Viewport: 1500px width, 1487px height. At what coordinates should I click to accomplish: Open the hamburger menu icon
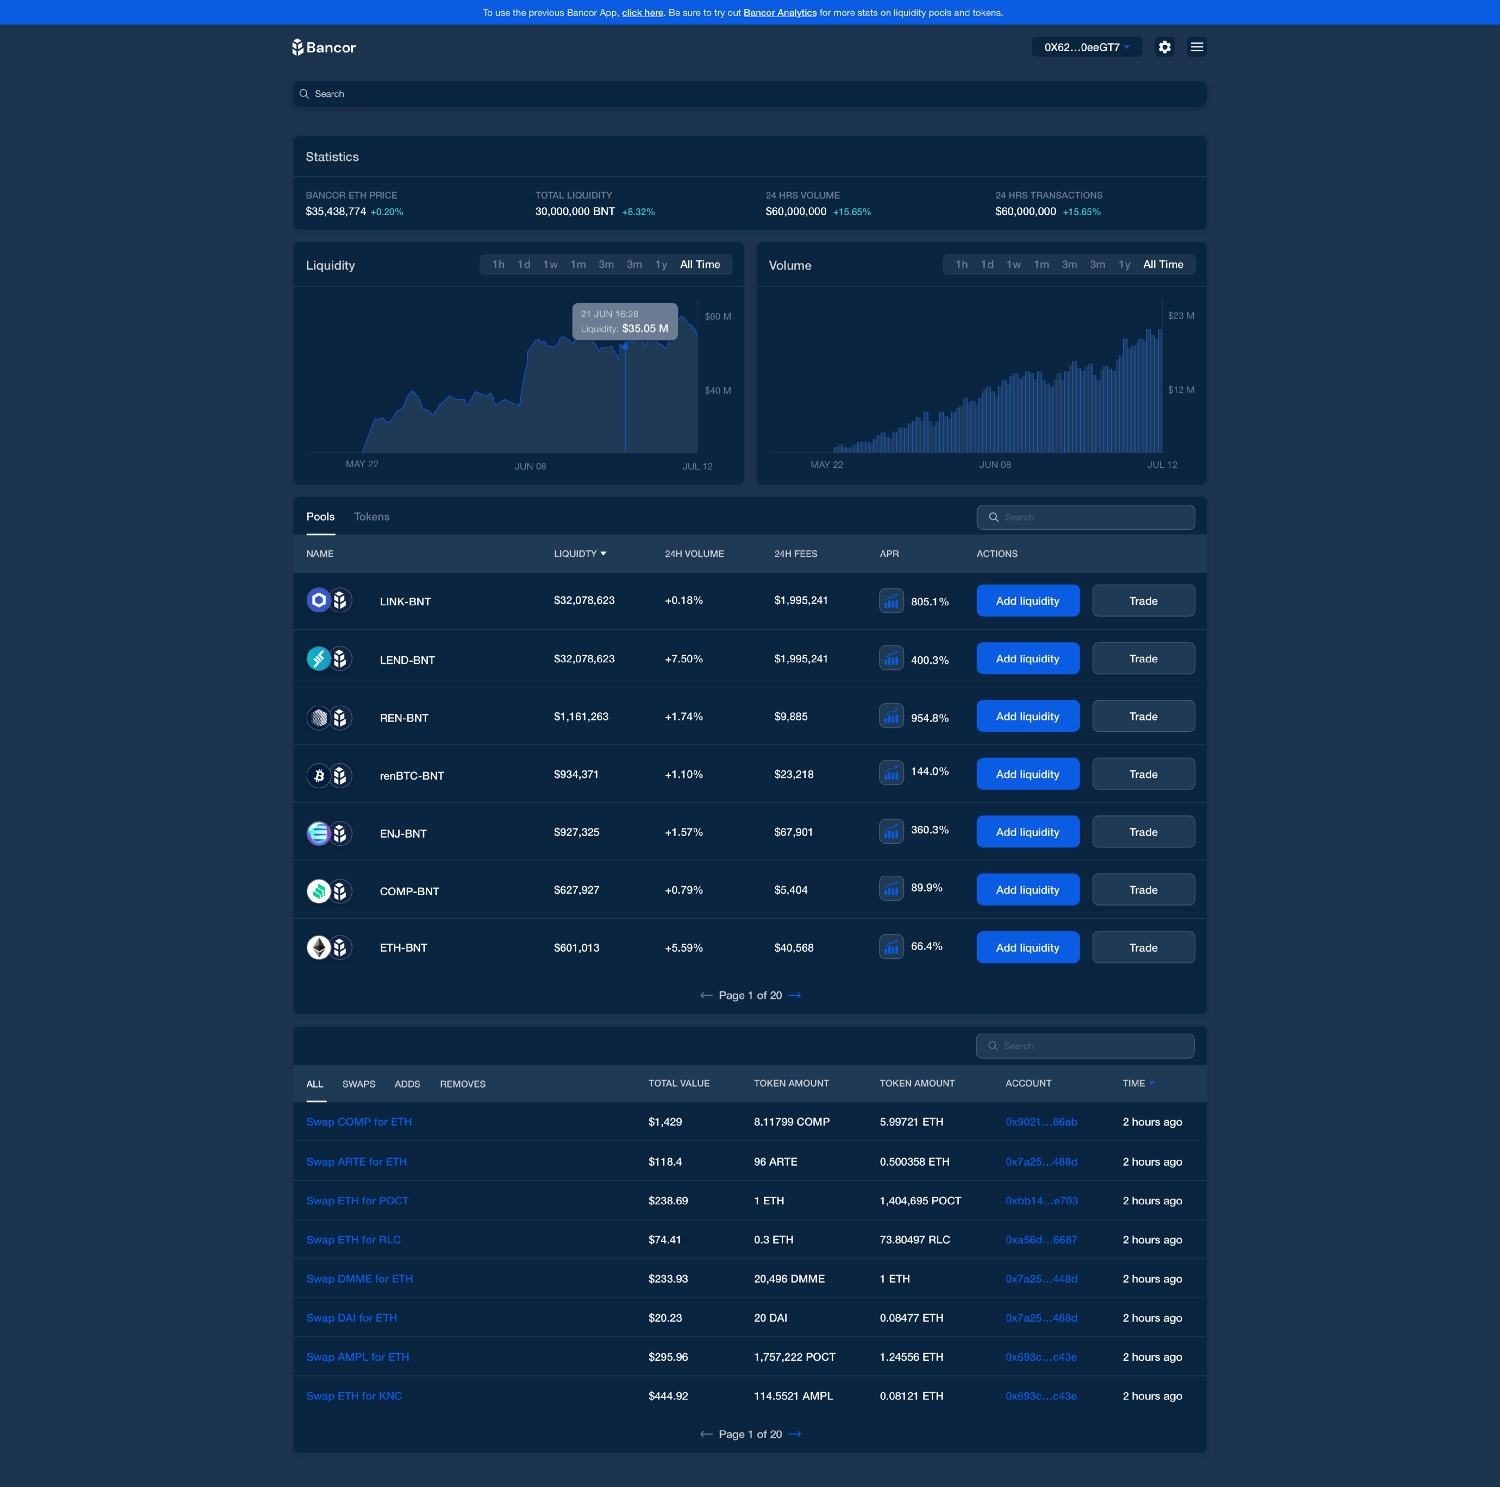tap(1196, 47)
